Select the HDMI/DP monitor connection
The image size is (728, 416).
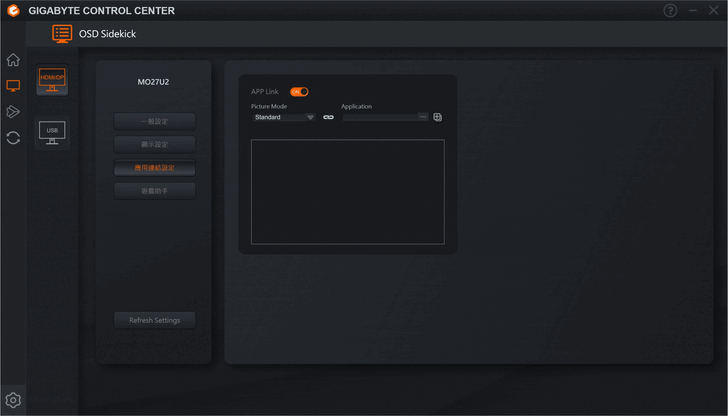pyautogui.click(x=52, y=80)
